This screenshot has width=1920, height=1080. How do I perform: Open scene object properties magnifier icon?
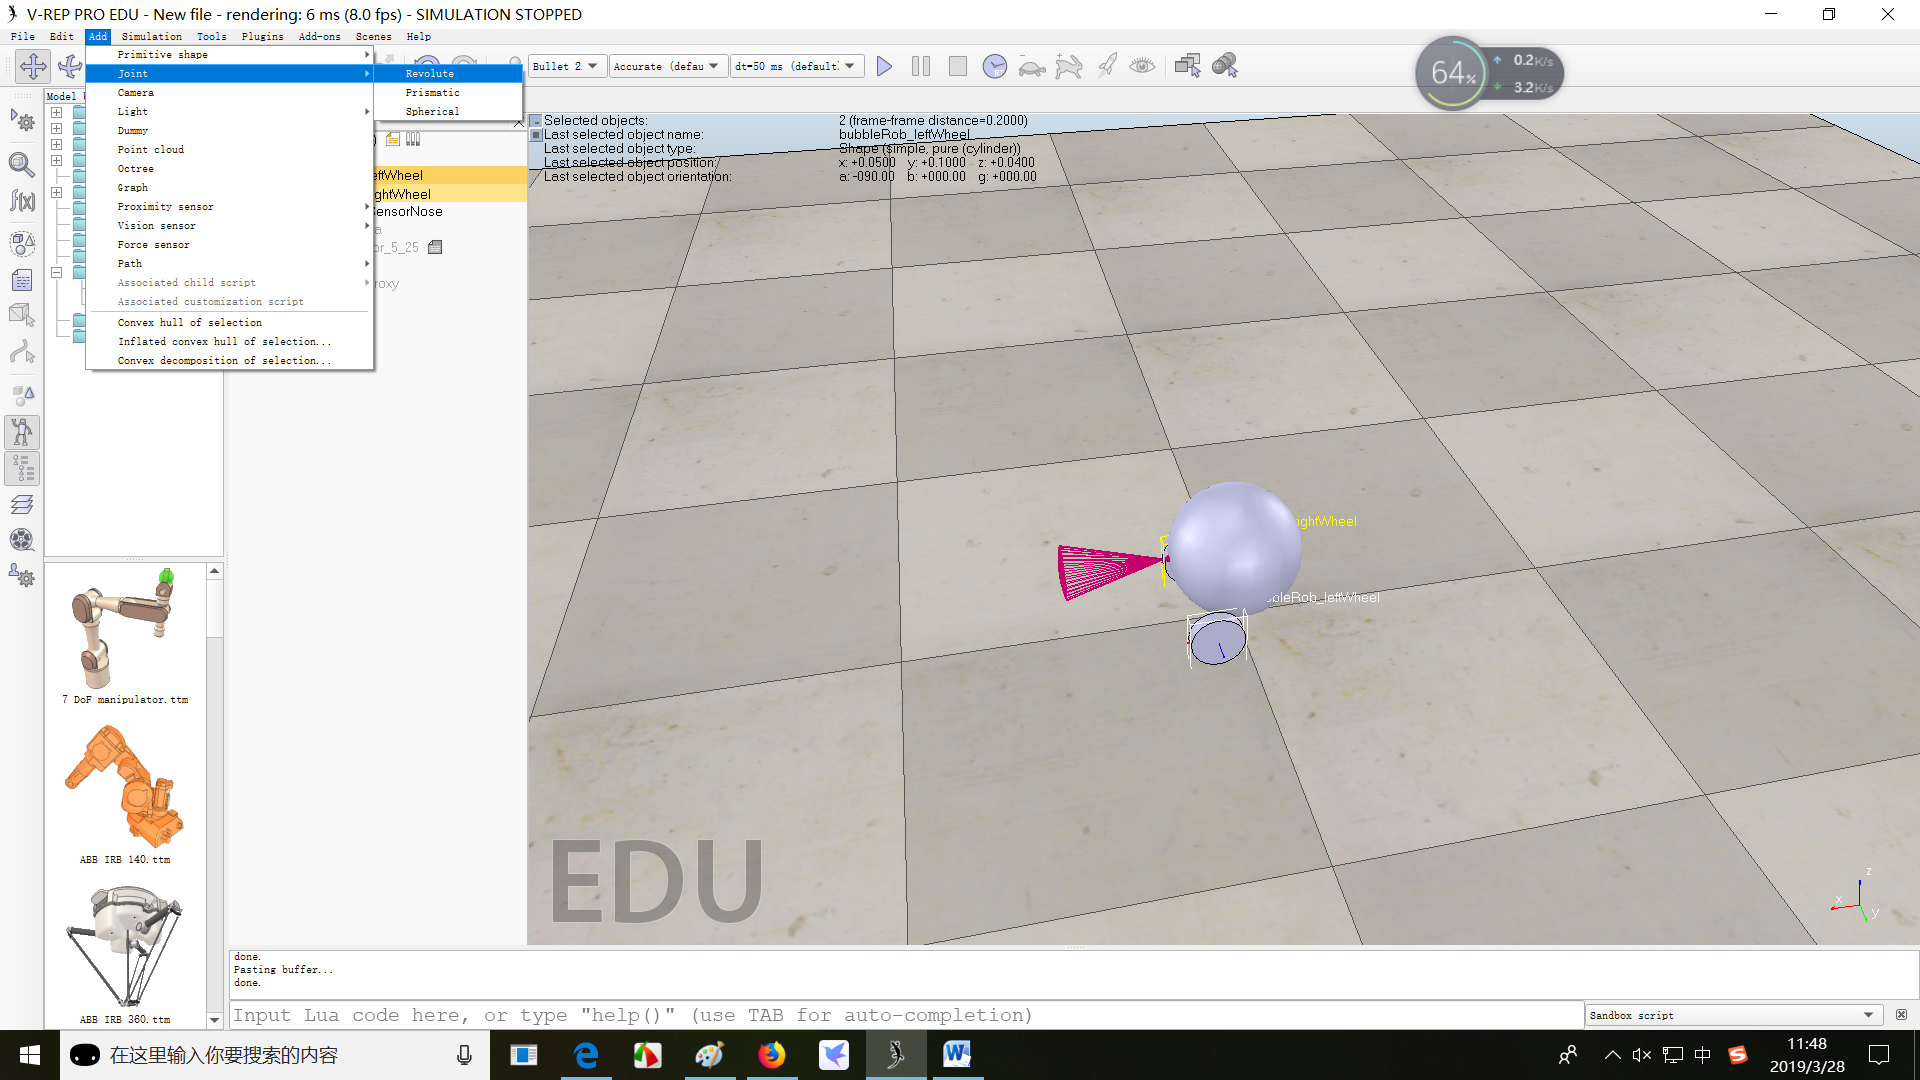(x=22, y=163)
